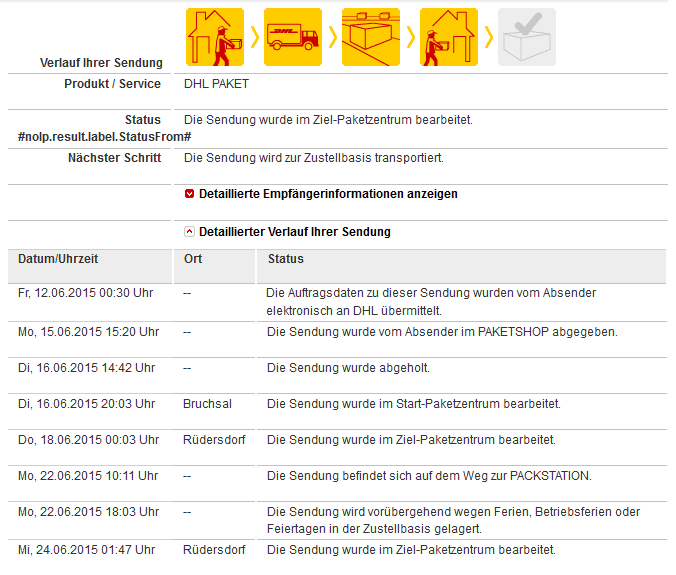
Task: Click '#nolp.result.label.StatusFrom#' placeholder text
Action: click(x=104, y=137)
